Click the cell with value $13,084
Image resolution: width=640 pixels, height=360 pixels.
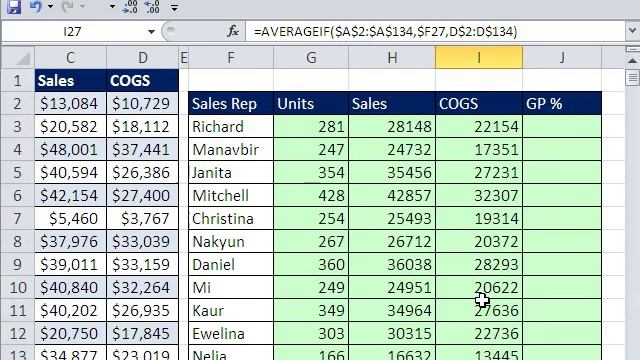(70, 104)
